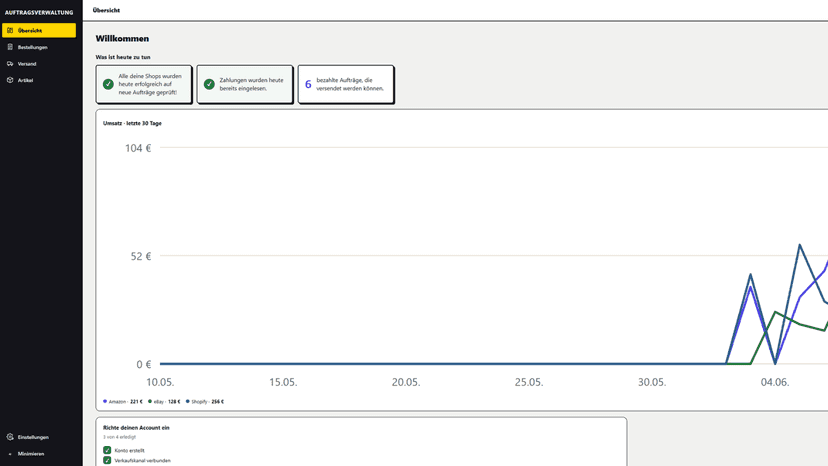The height and width of the screenshot is (466, 828).
Task: Click the number 6 on orders card
Action: 308,85
